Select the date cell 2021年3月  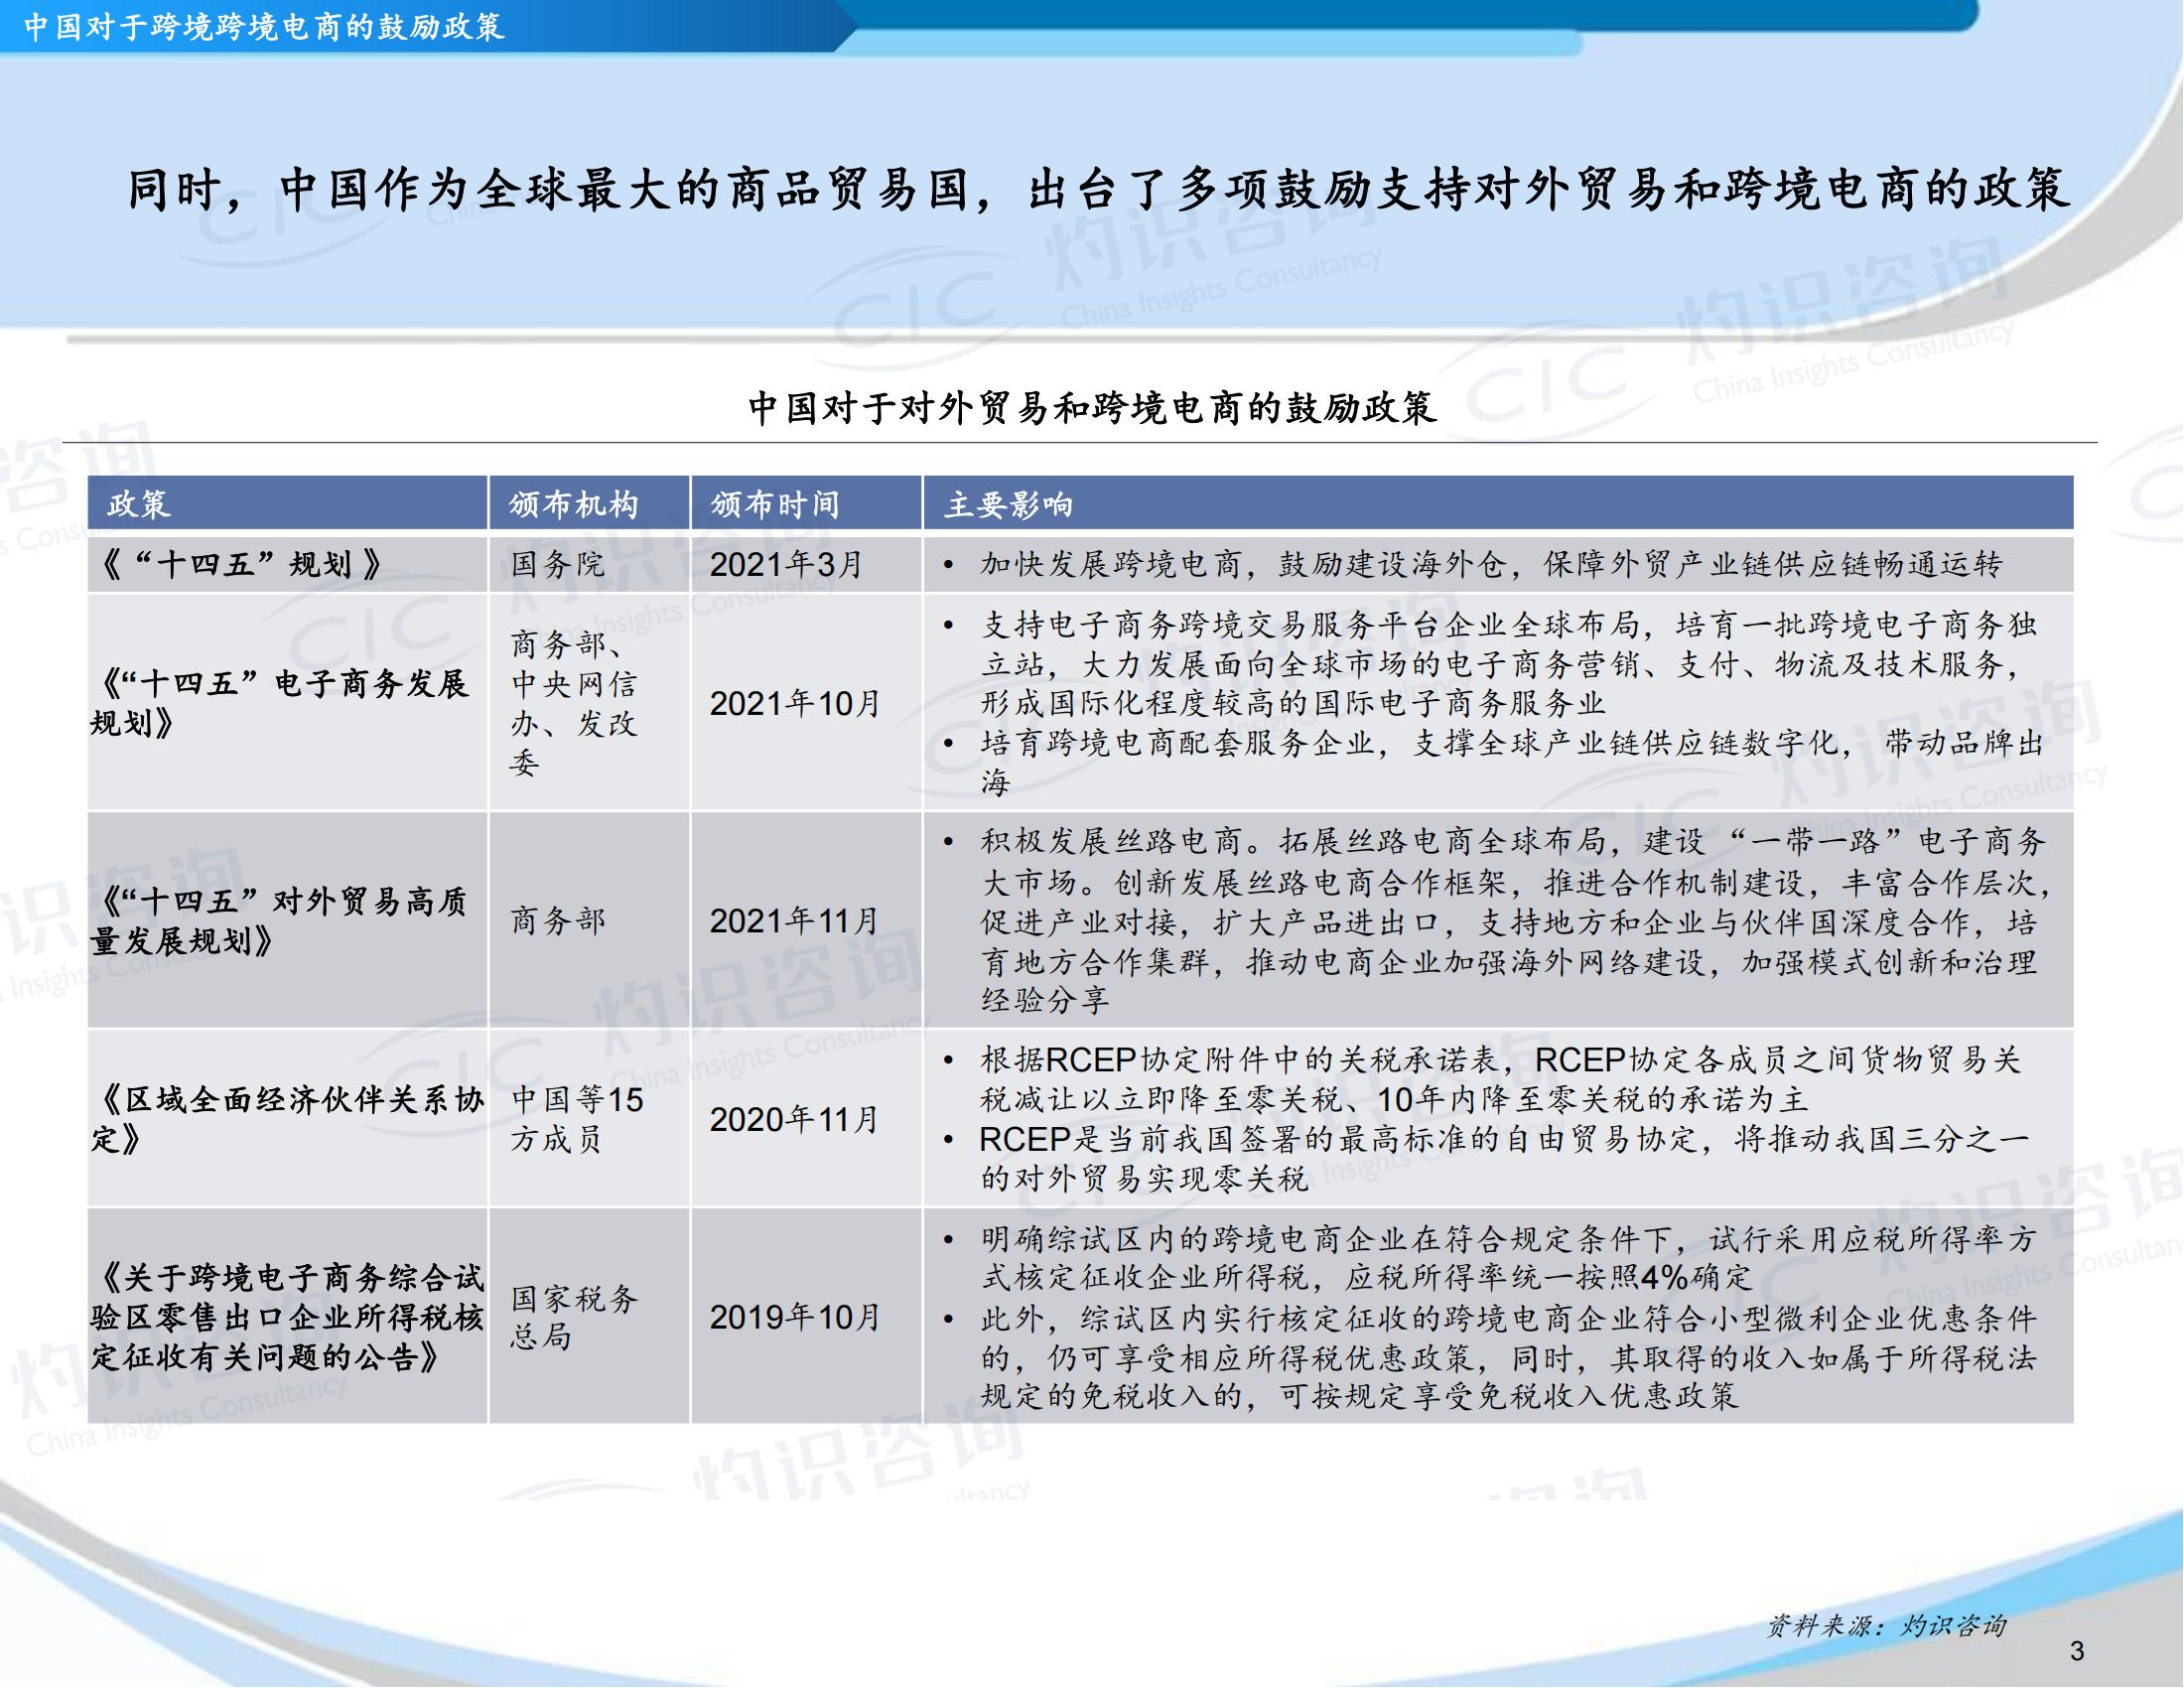pos(806,565)
